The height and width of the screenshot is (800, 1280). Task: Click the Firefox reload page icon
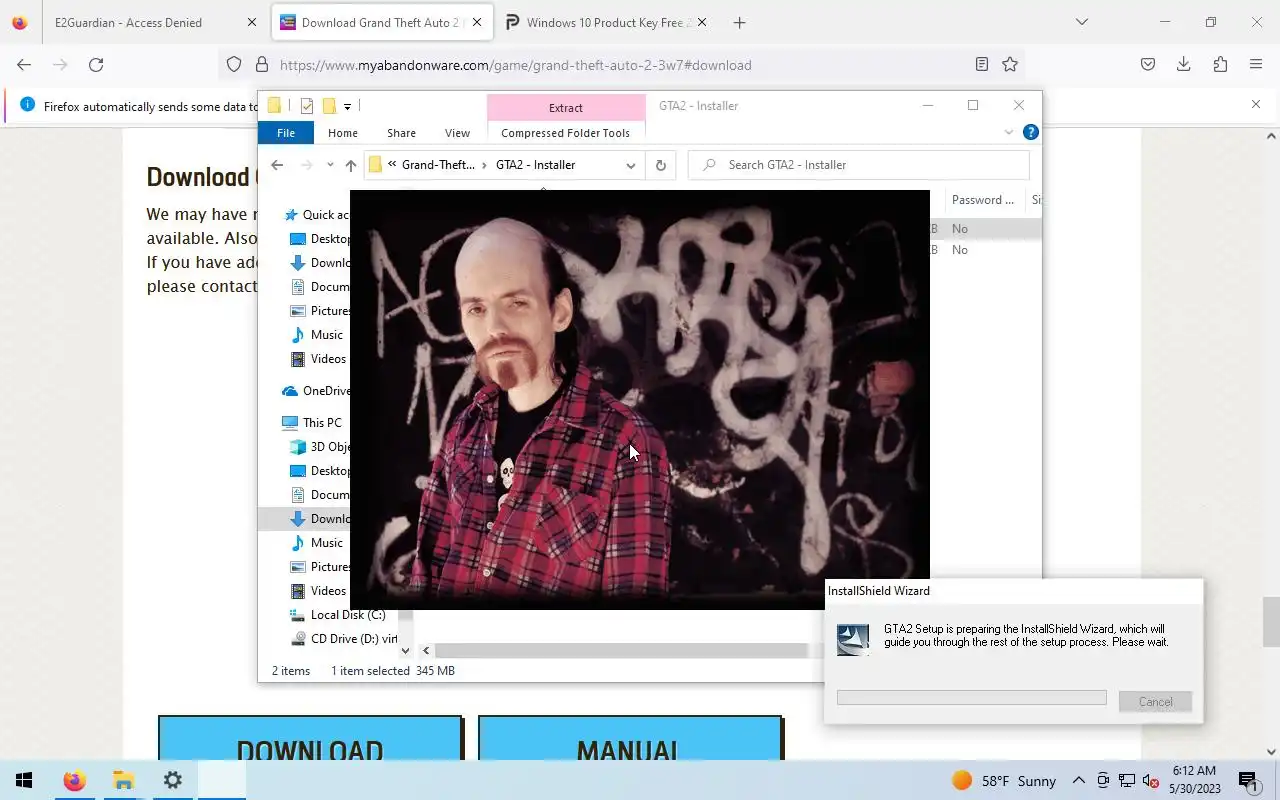(x=96, y=65)
